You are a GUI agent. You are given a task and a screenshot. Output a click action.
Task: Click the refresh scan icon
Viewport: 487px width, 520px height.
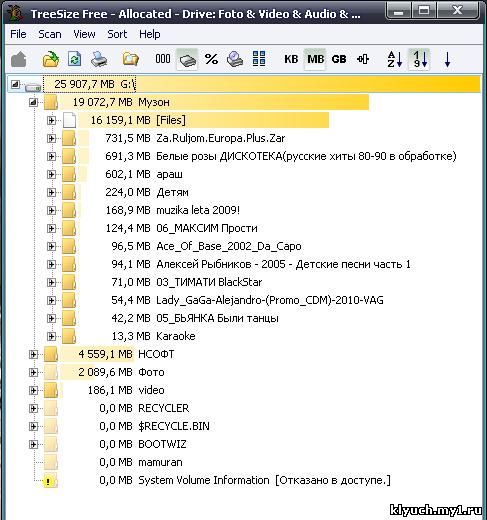[x=75, y=59]
